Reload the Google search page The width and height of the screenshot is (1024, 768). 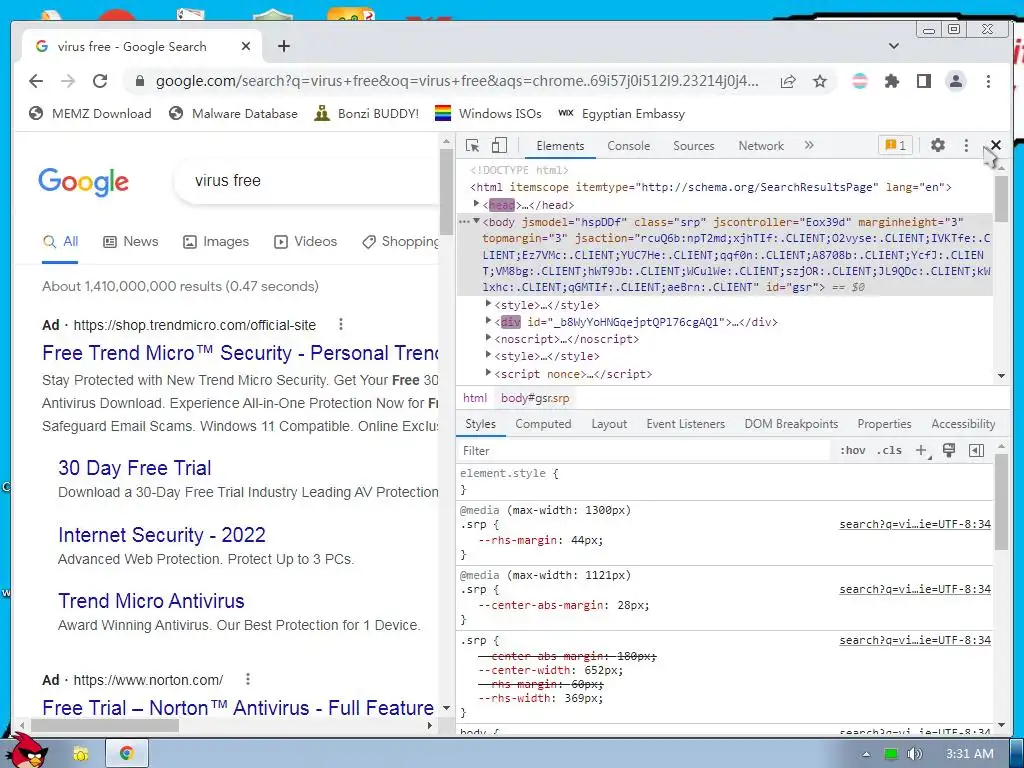(x=100, y=81)
